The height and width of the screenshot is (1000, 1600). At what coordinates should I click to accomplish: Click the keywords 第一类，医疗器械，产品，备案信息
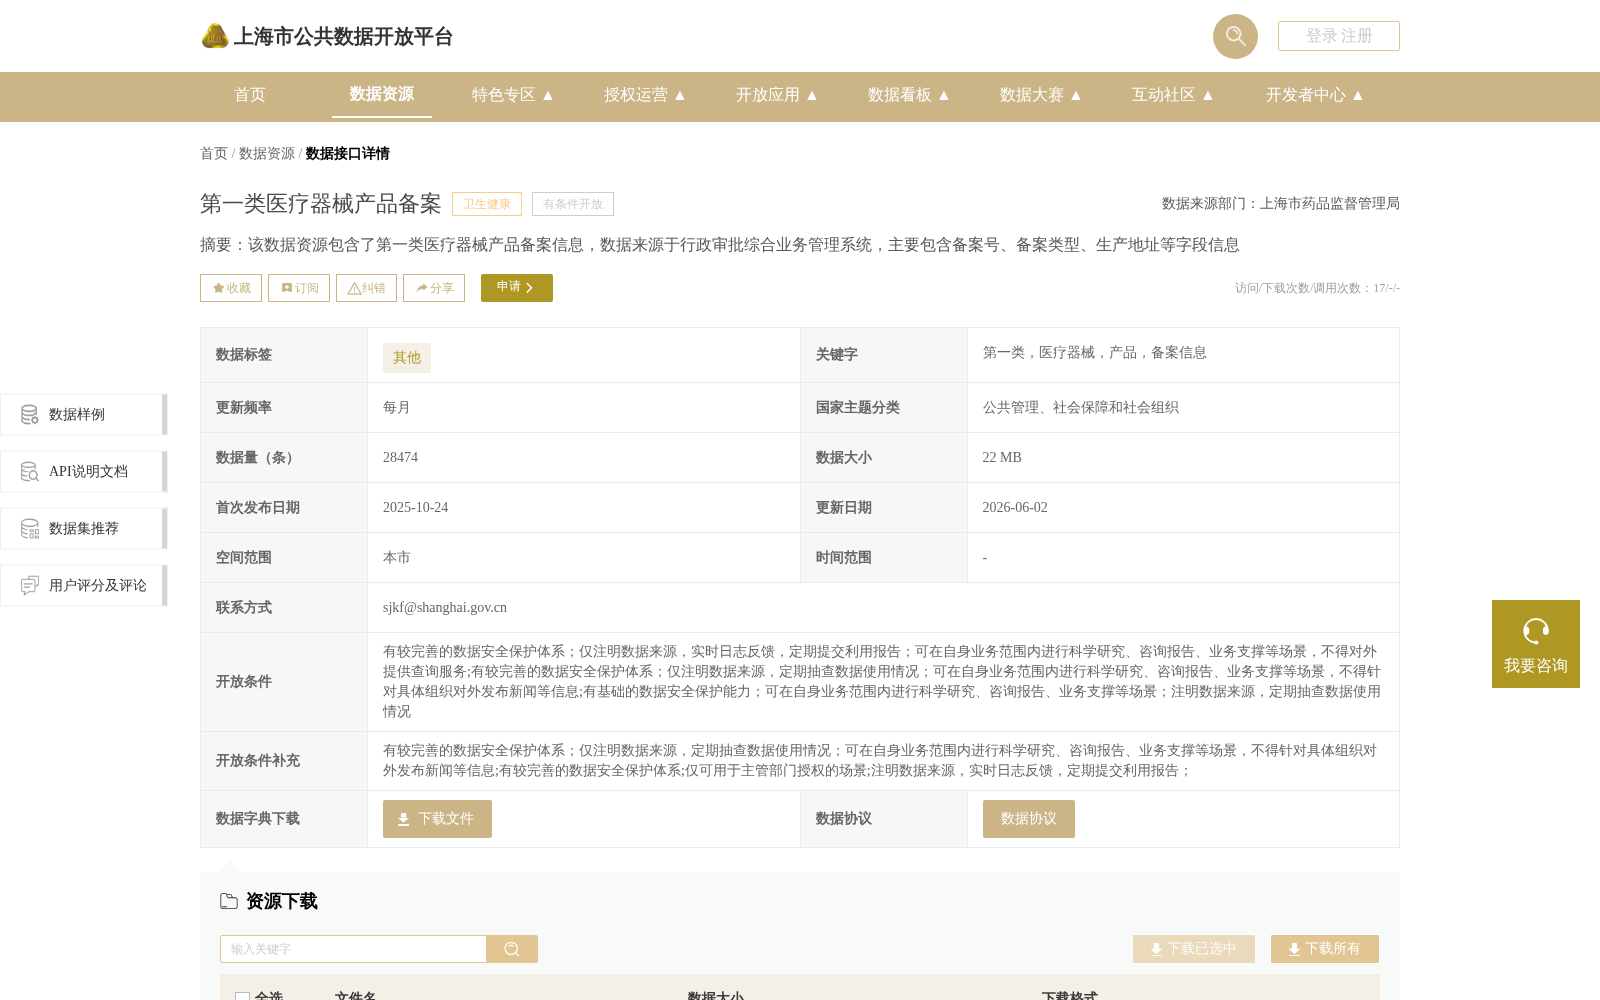point(1095,352)
